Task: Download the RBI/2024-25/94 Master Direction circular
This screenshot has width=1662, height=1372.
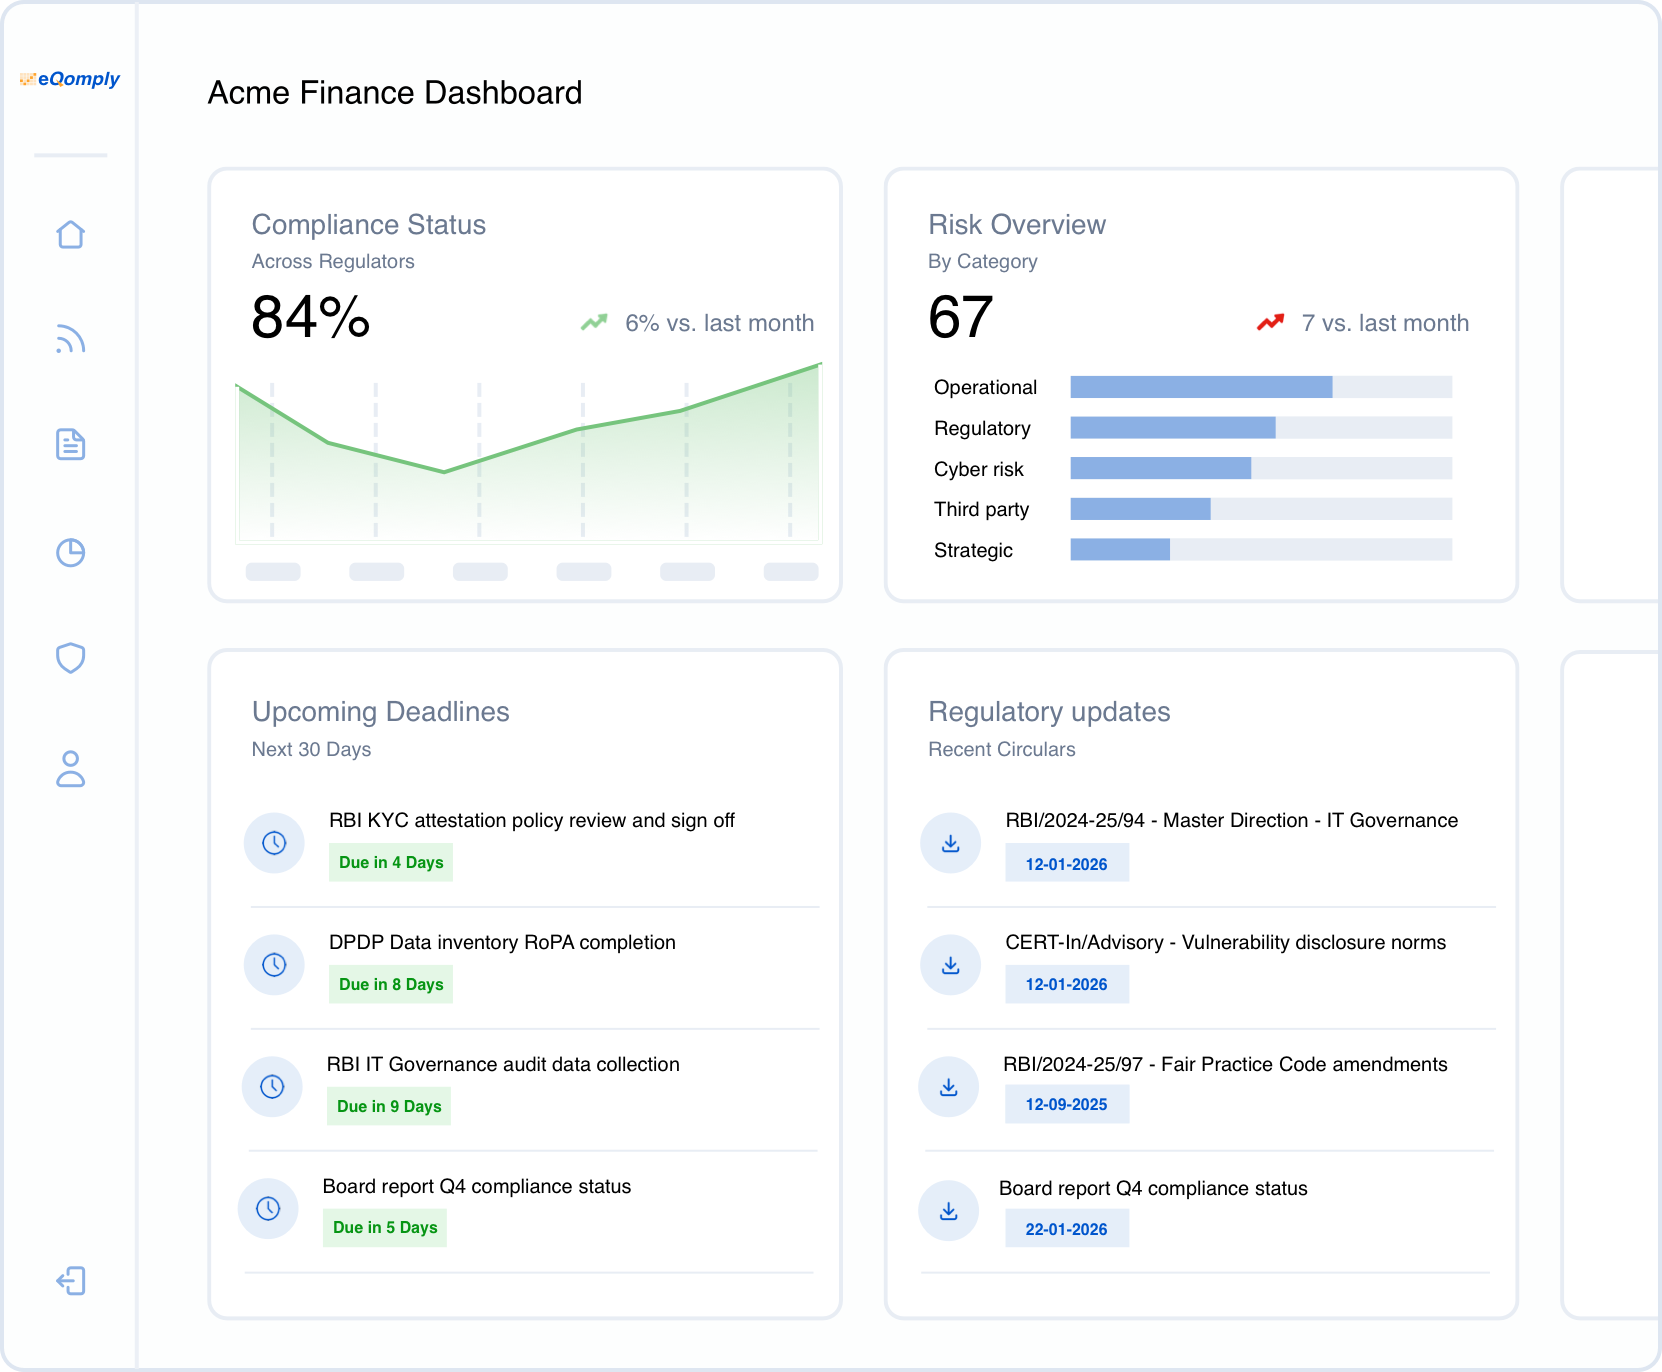Action: pyautogui.click(x=949, y=843)
